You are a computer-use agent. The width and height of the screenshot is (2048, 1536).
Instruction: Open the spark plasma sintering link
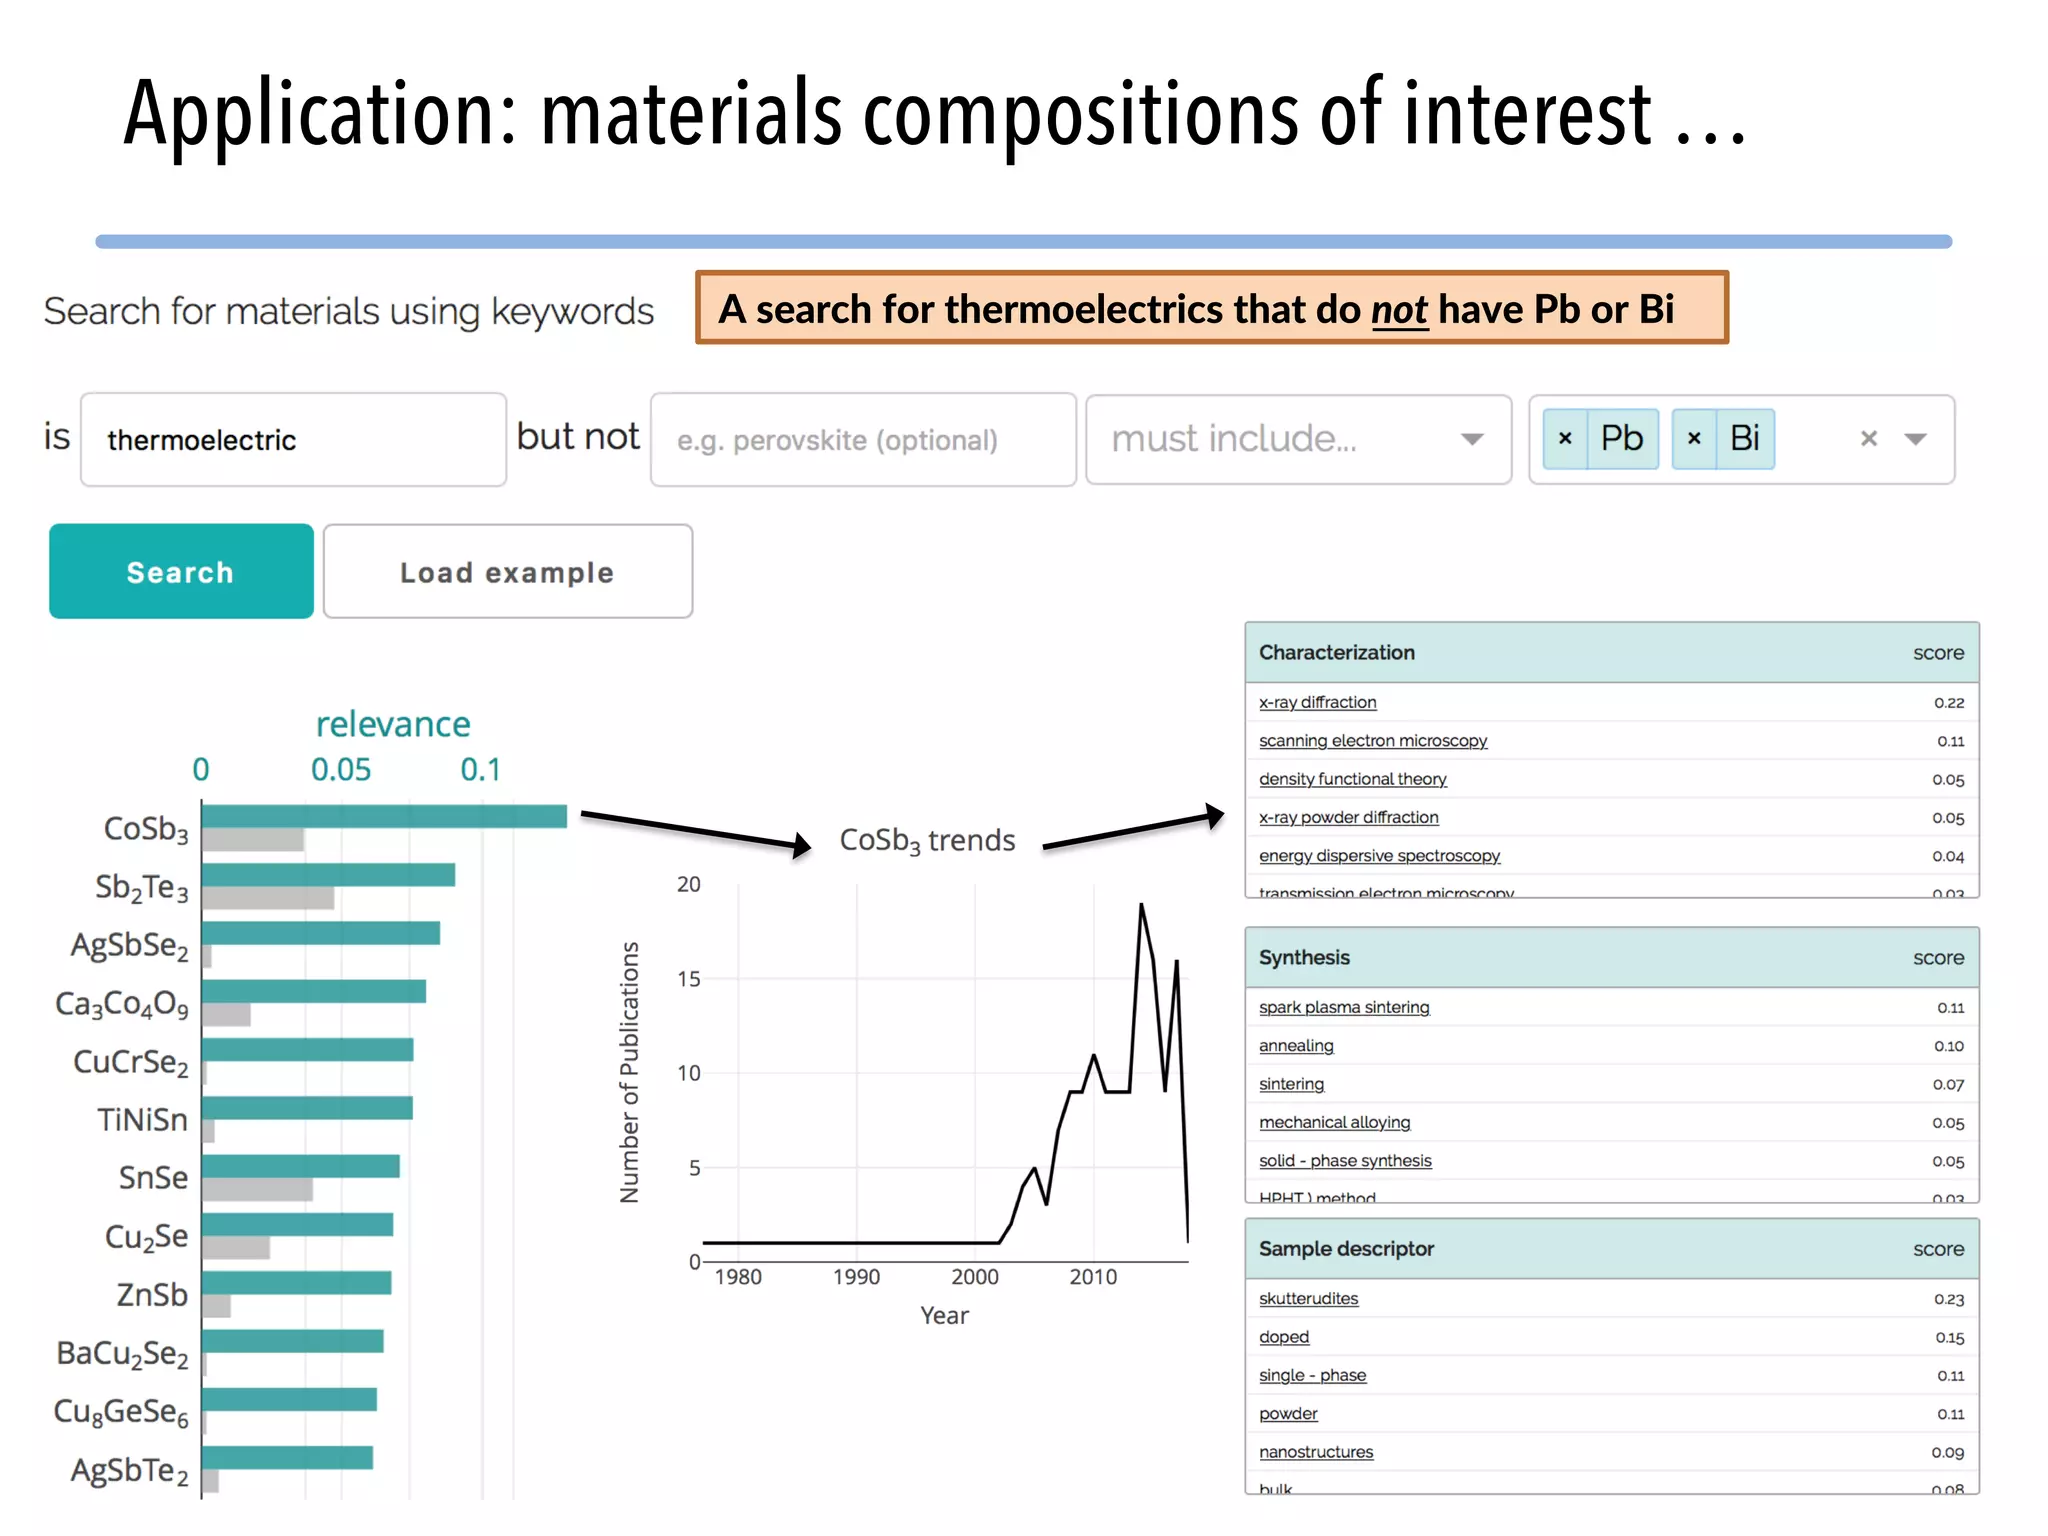1343,1008
